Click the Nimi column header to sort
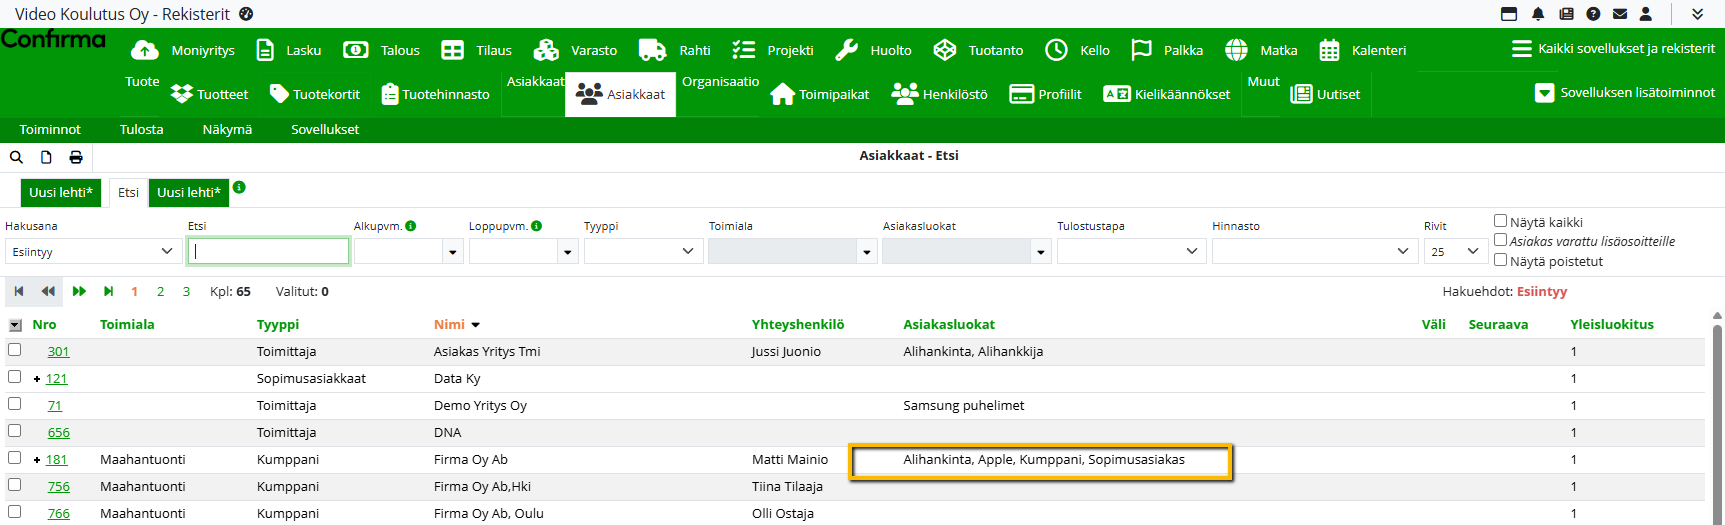This screenshot has width=1725, height=525. [x=449, y=324]
